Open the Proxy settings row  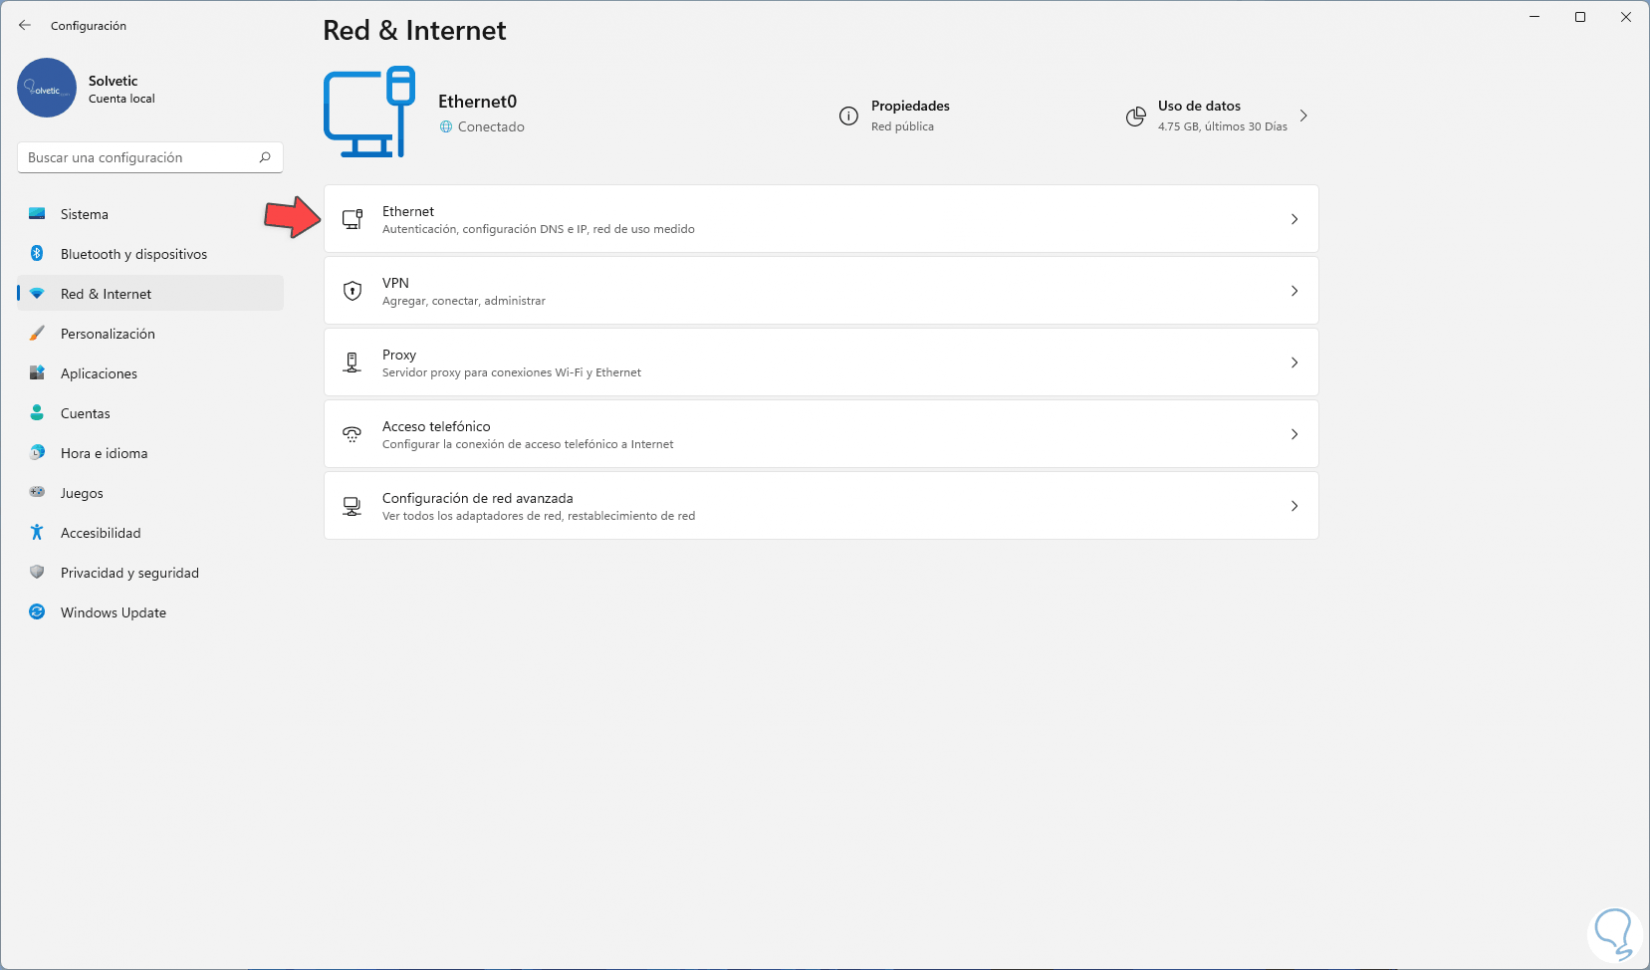click(x=820, y=363)
